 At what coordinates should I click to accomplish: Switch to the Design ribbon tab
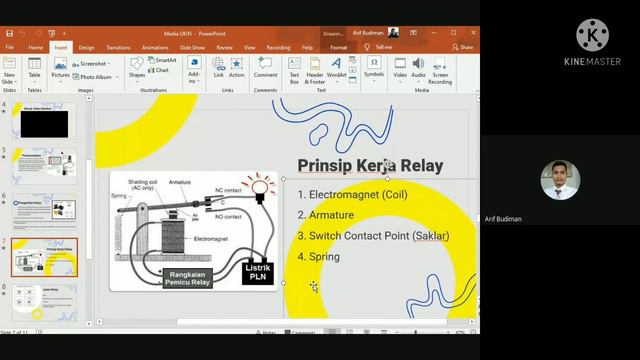click(x=86, y=47)
